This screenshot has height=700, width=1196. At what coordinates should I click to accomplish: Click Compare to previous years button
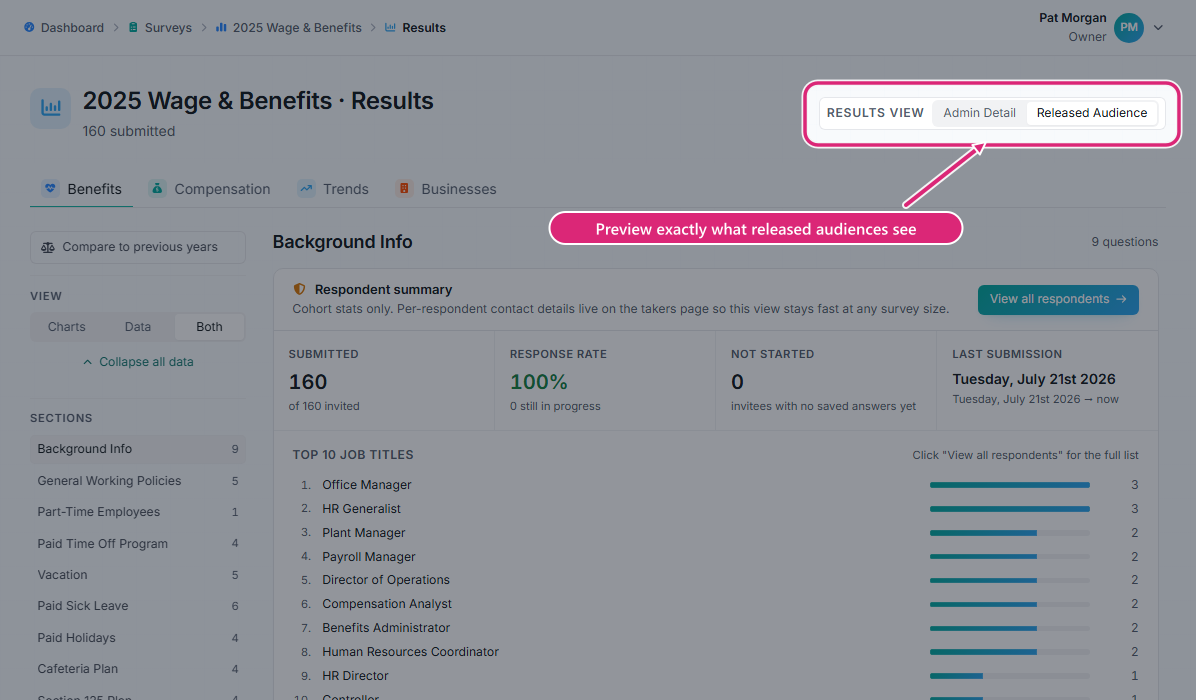click(x=138, y=247)
